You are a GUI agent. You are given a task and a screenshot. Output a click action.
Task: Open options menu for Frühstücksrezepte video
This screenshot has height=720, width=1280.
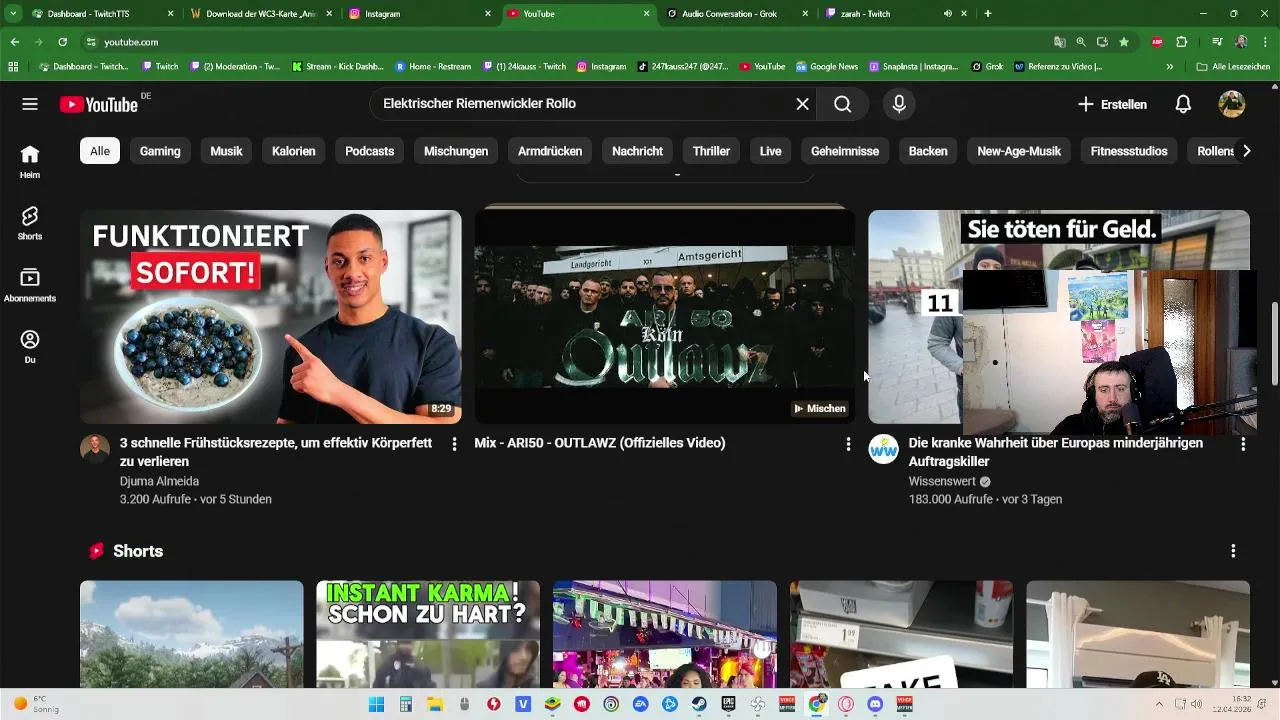454,443
